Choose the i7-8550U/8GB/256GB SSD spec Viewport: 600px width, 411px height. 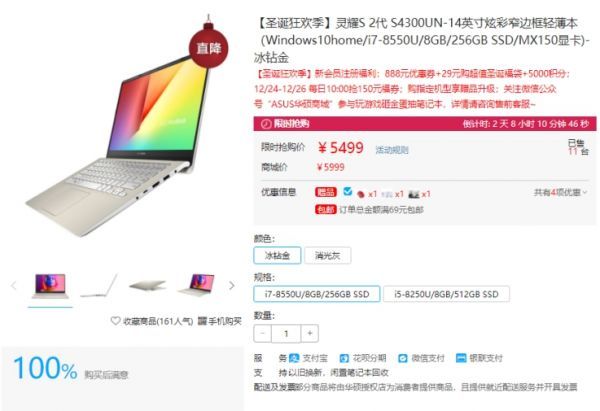click(x=316, y=294)
